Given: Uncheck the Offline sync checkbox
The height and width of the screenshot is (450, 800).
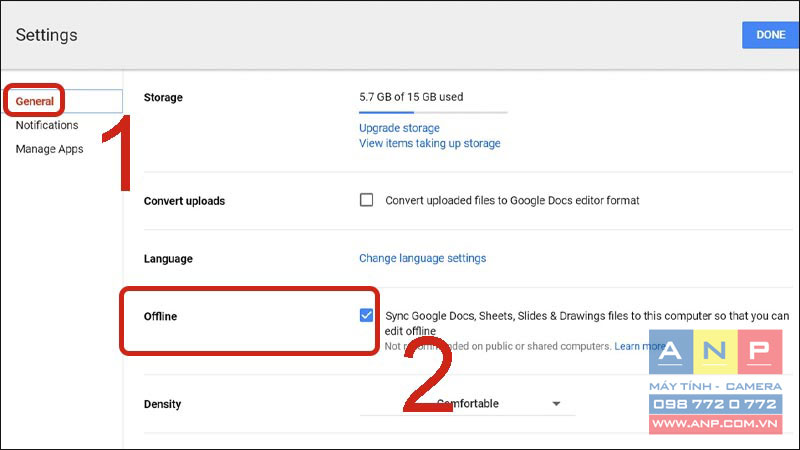Looking at the screenshot, I should tap(366, 315).
